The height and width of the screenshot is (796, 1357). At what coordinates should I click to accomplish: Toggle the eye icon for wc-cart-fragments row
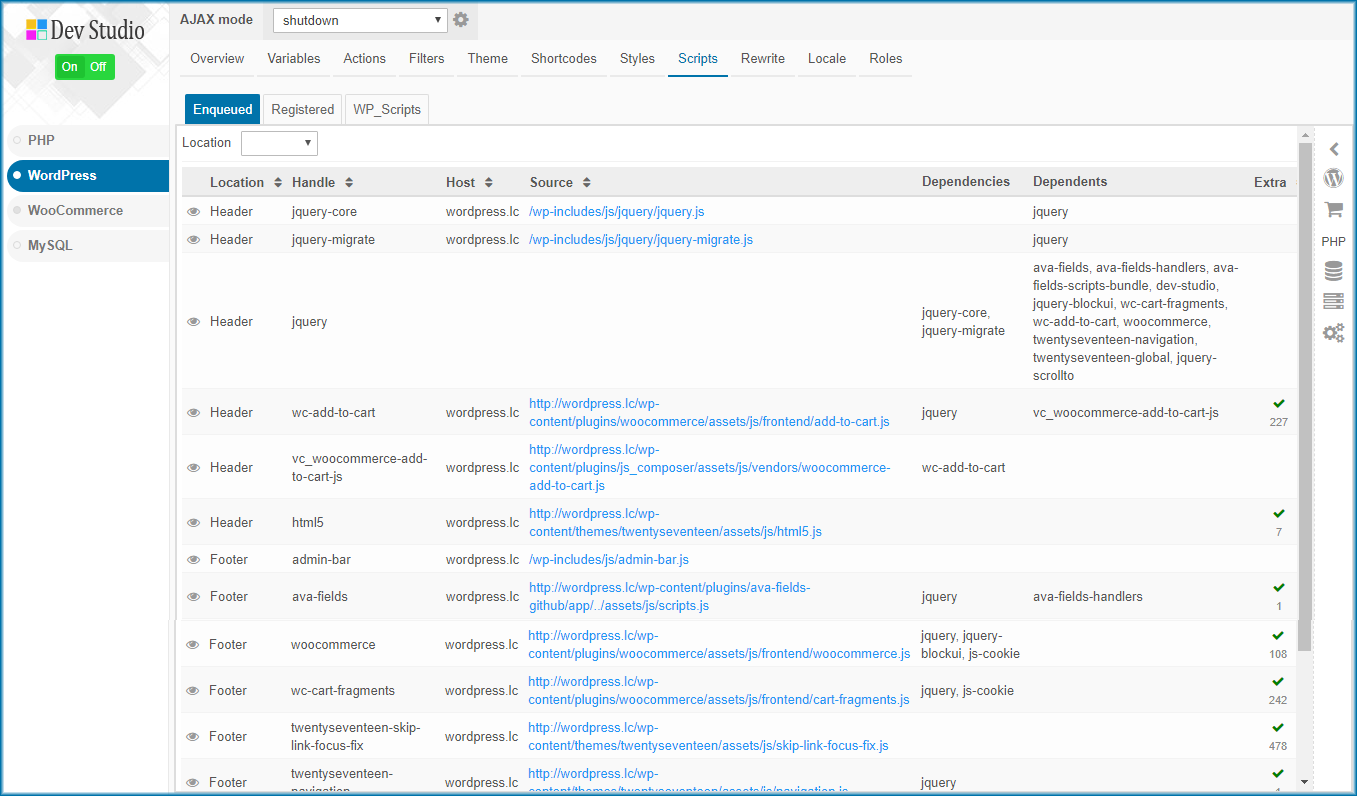click(193, 691)
